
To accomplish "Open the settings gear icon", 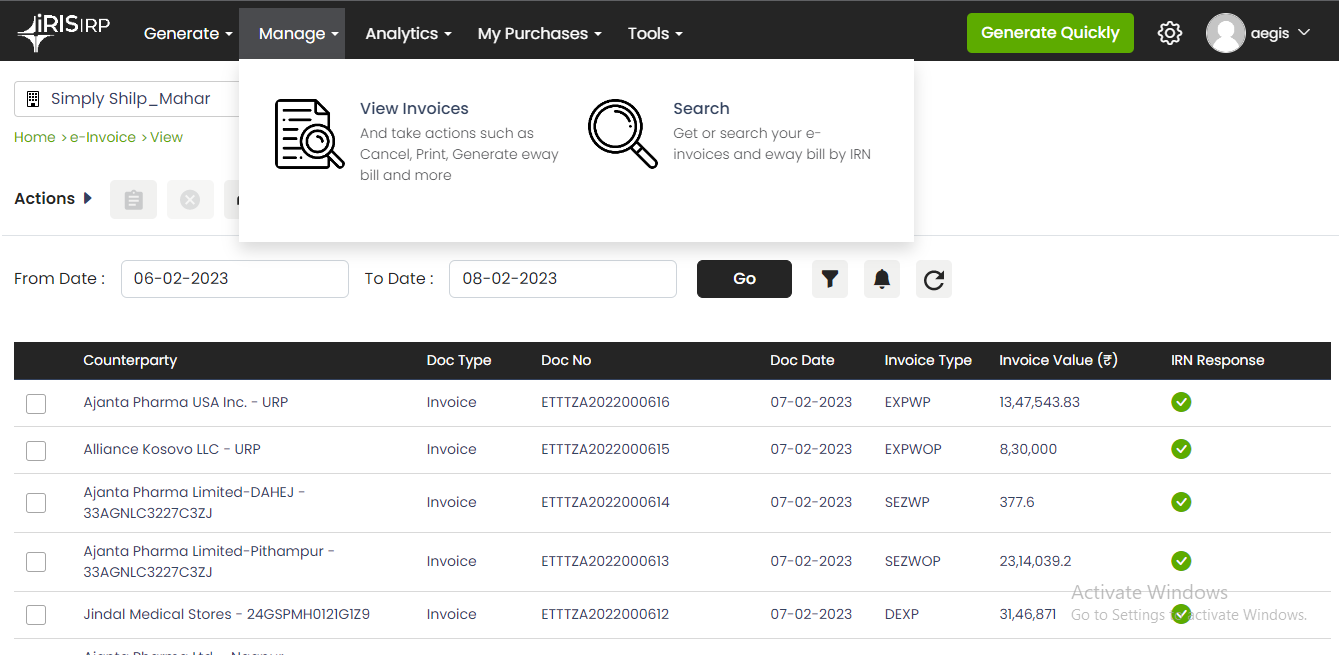I will point(1170,33).
